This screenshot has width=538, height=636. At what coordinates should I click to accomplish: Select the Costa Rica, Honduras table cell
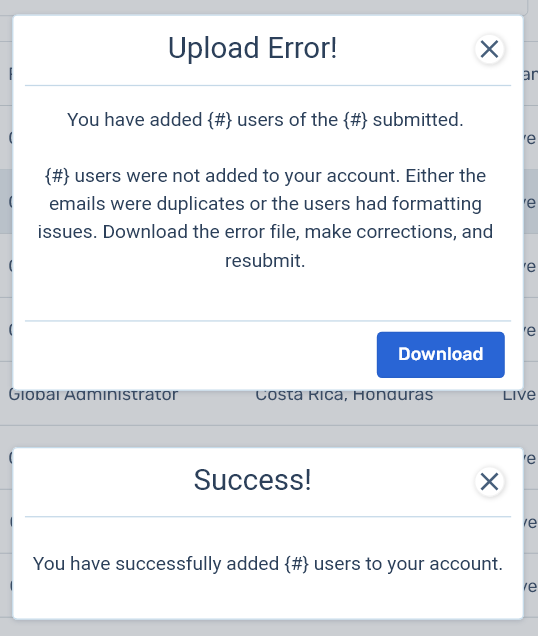click(x=344, y=395)
